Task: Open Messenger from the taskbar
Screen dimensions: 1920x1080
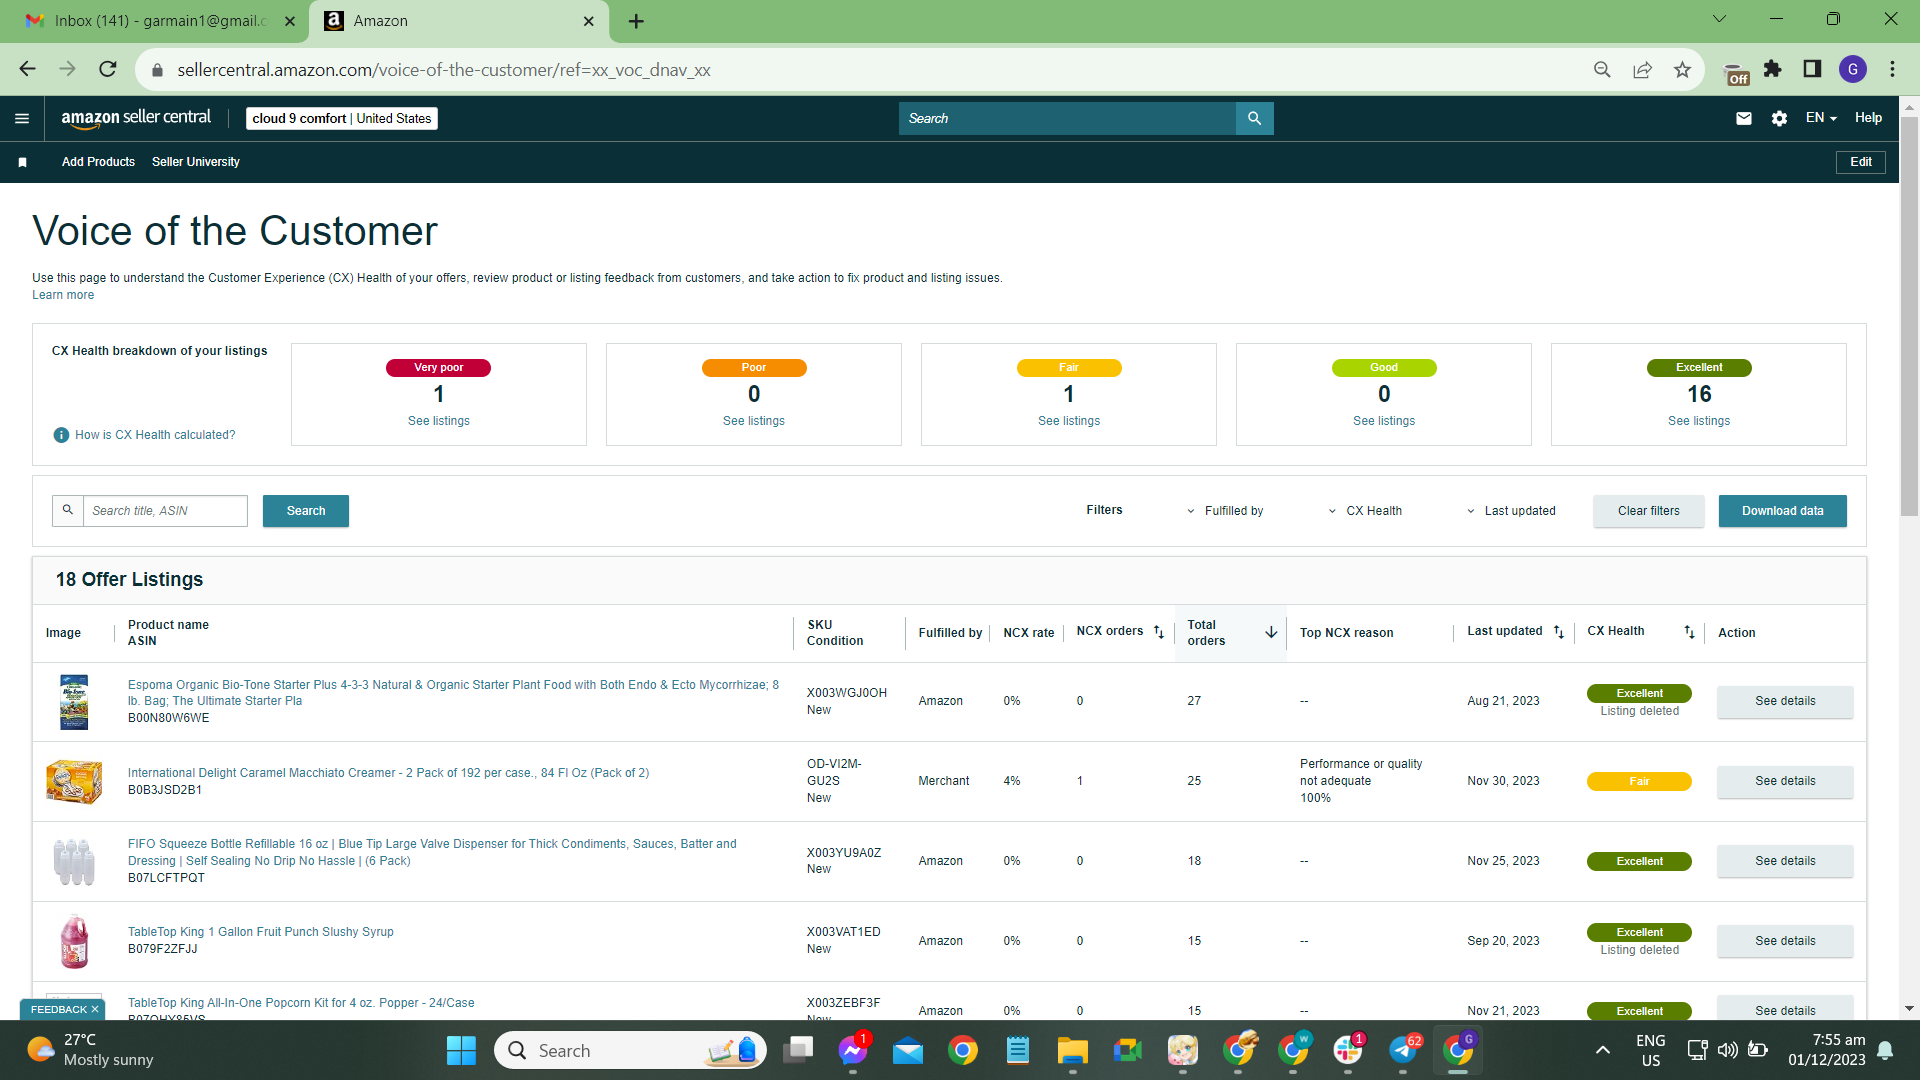Action: (x=852, y=1050)
